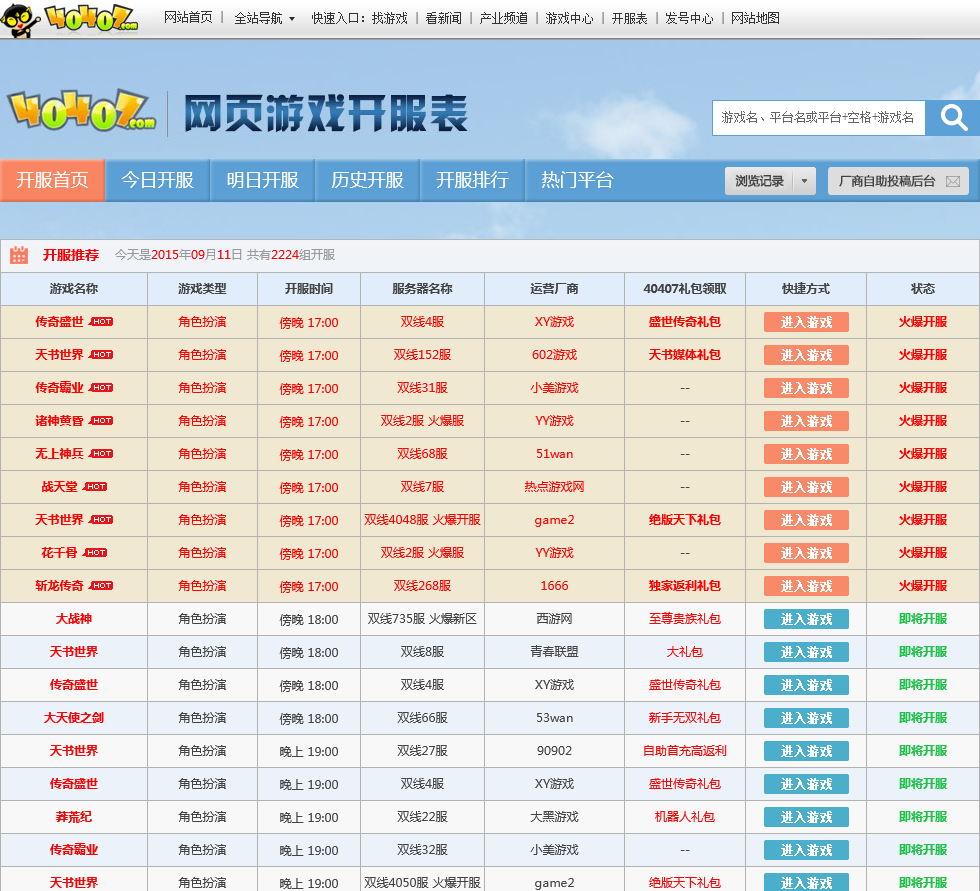Click HOT badge beside 战天堂
The height and width of the screenshot is (891, 980).
[95, 487]
